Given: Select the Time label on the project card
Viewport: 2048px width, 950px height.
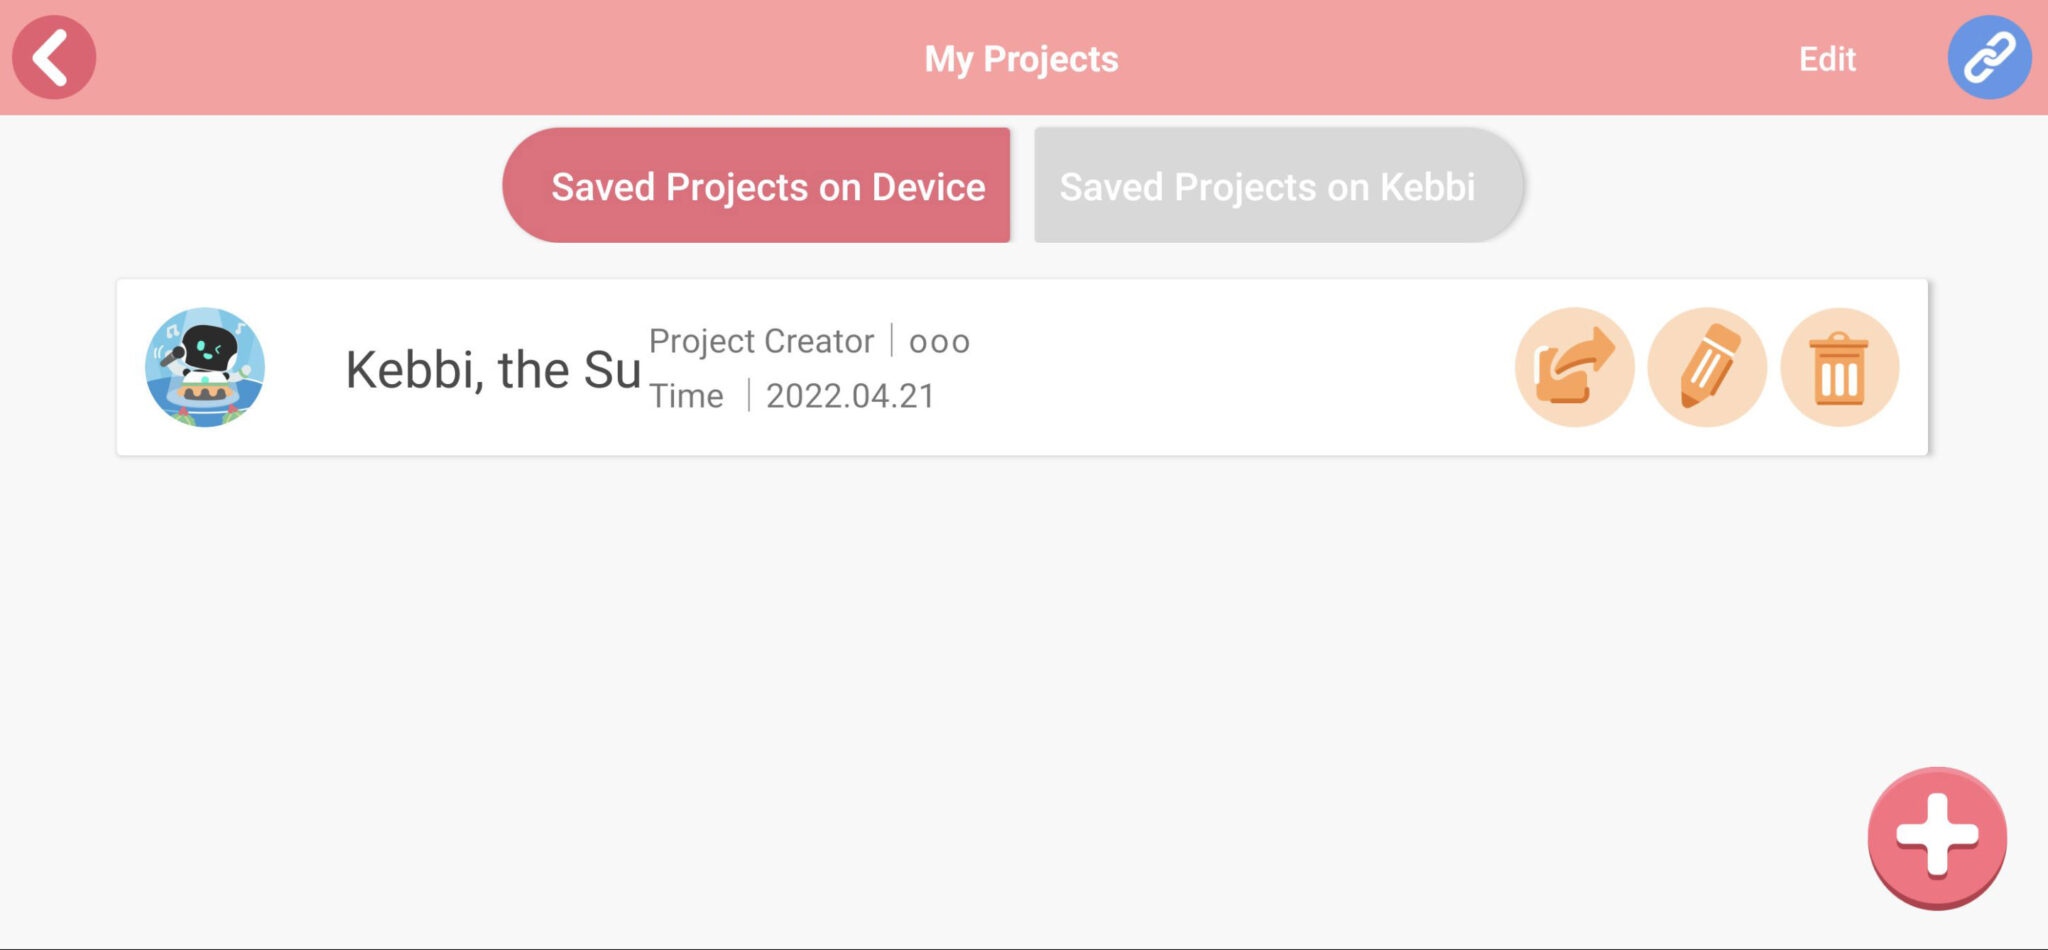Looking at the screenshot, I should (688, 396).
